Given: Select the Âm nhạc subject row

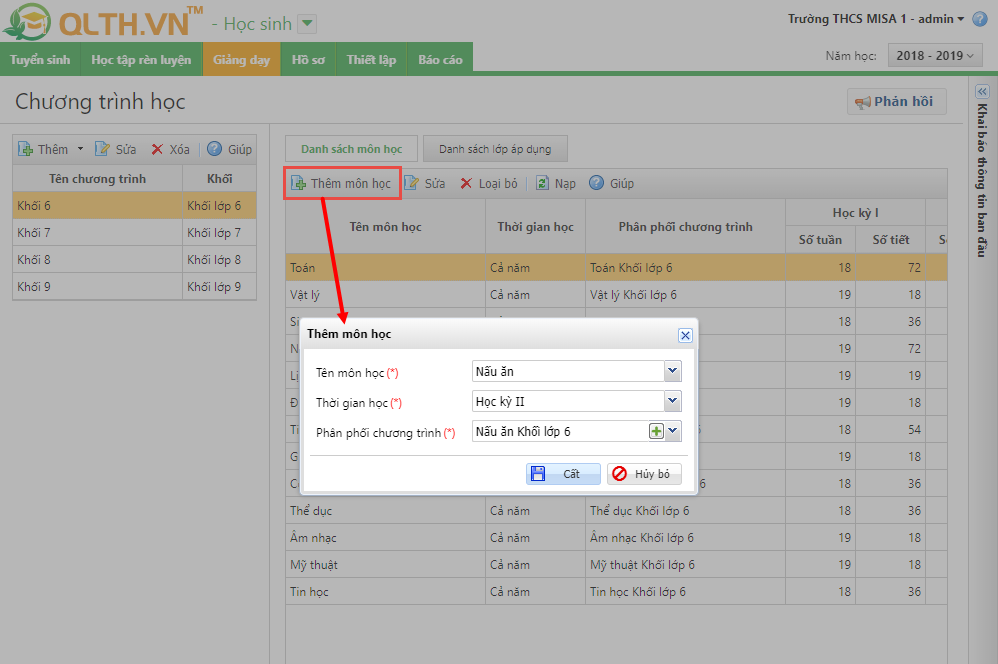Looking at the screenshot, I should coord(616,537).
